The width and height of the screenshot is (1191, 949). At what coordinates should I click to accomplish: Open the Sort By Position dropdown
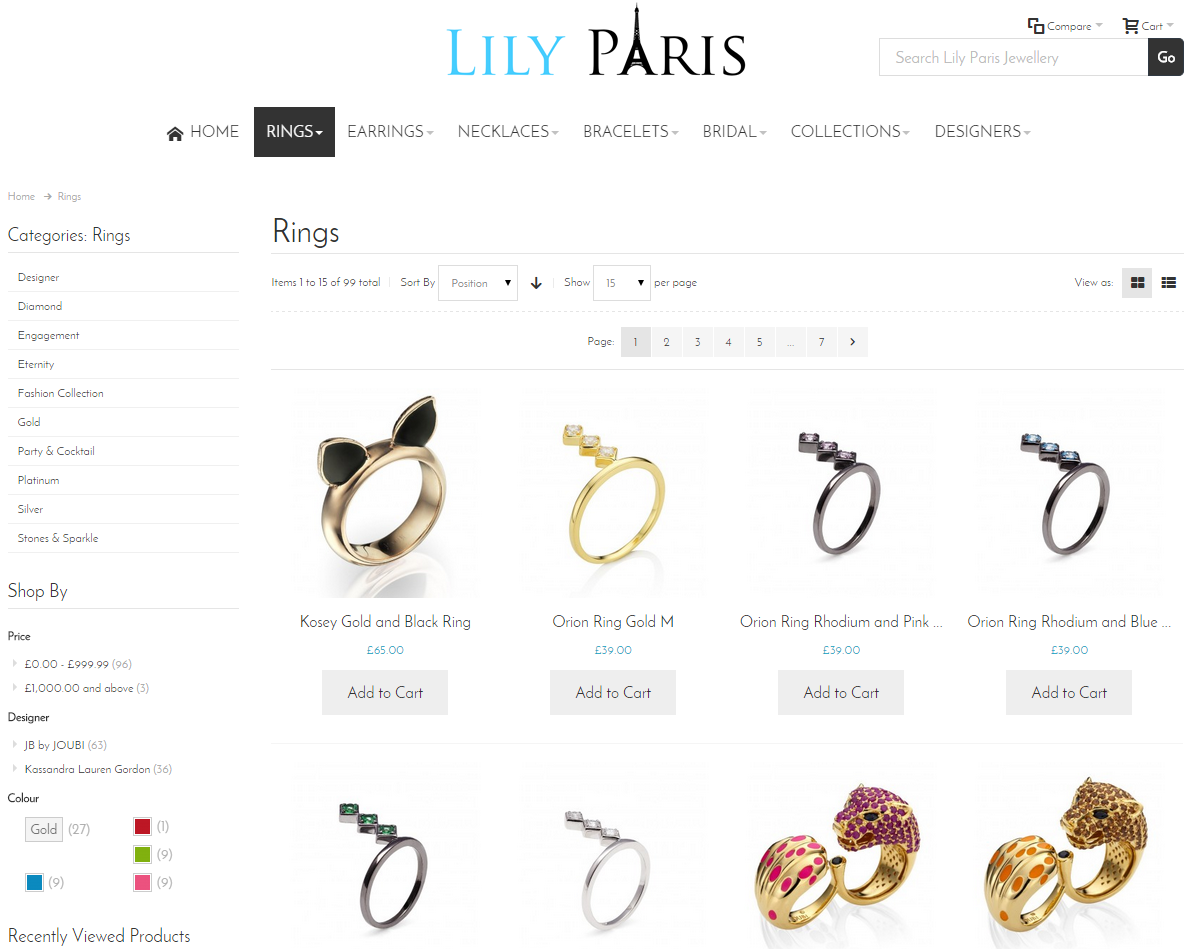click(x=478, y=283)
